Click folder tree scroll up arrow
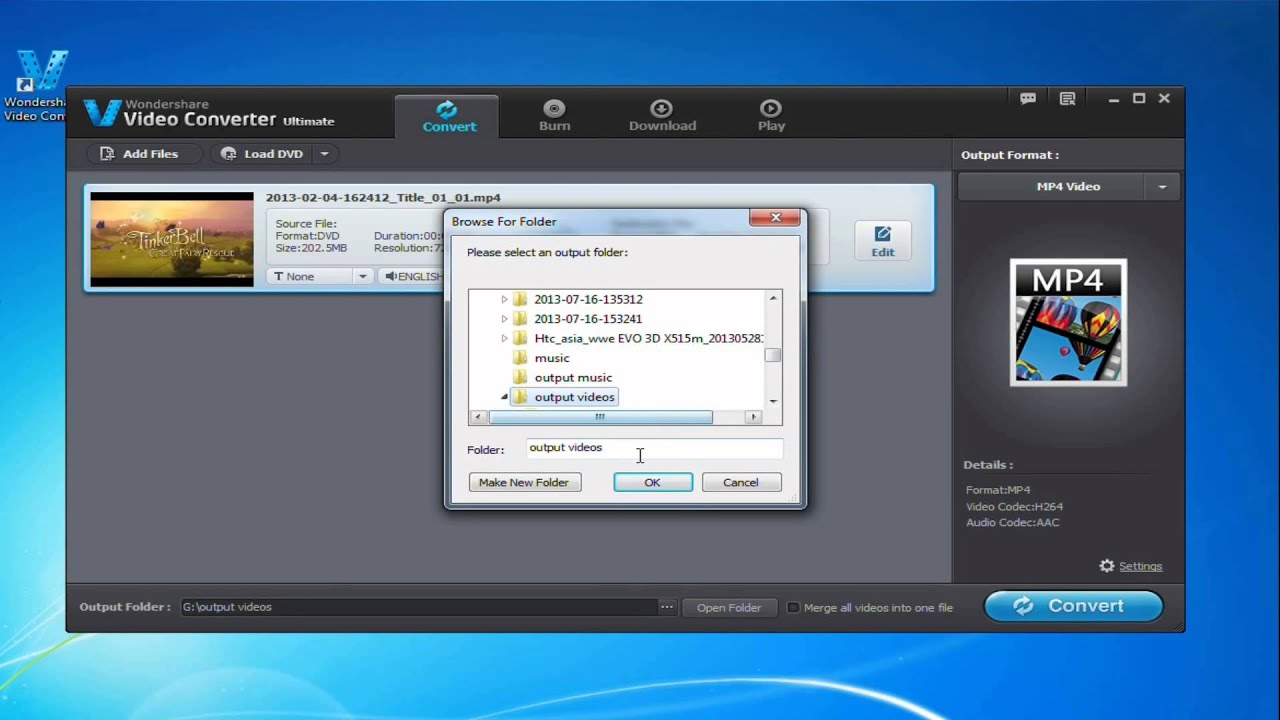The image size is (1280, 720). pyautogui.click(x=773, y=298)
